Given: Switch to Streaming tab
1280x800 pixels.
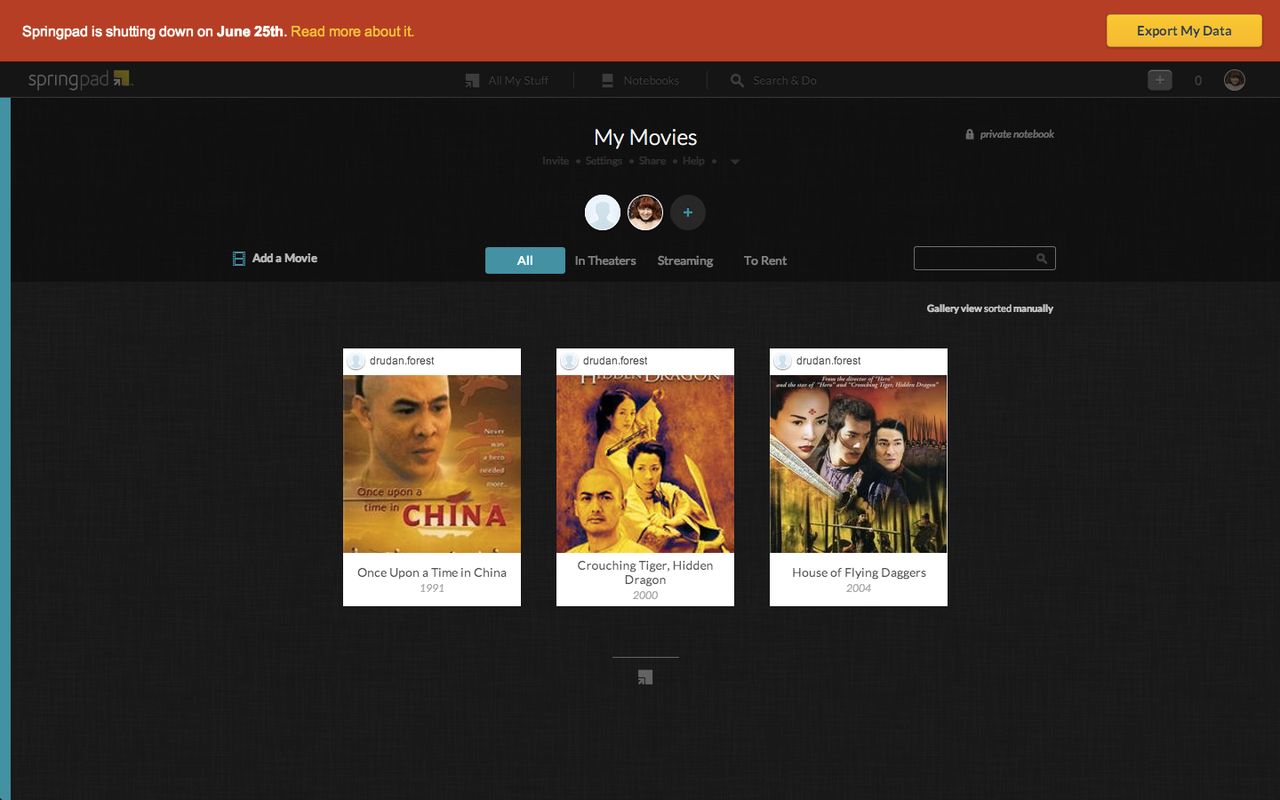Looking at the screenshot, I should 685,260.
